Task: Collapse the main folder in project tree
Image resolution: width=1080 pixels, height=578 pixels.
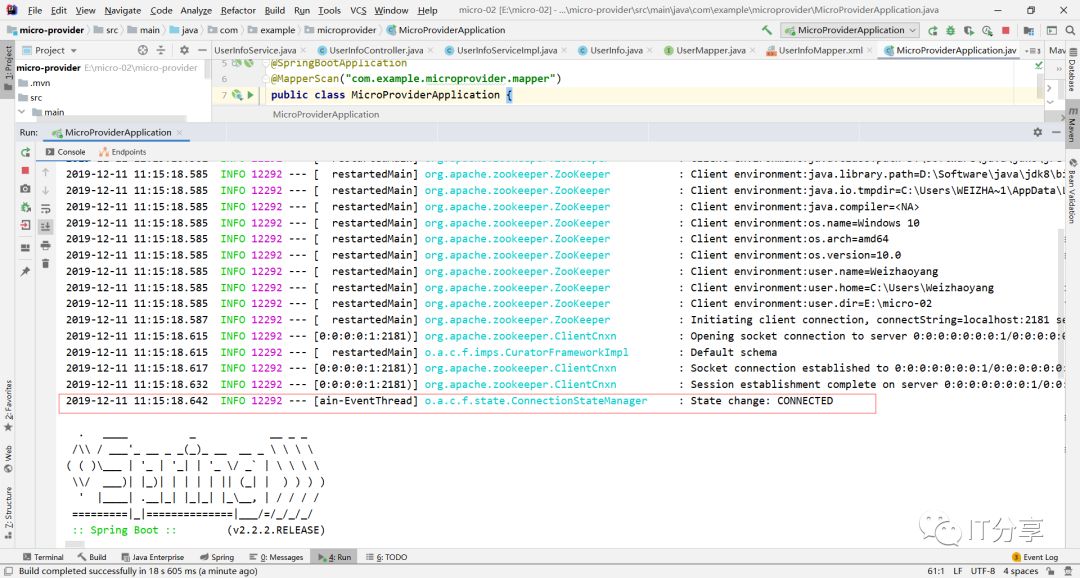Action: tap(22, 112)
